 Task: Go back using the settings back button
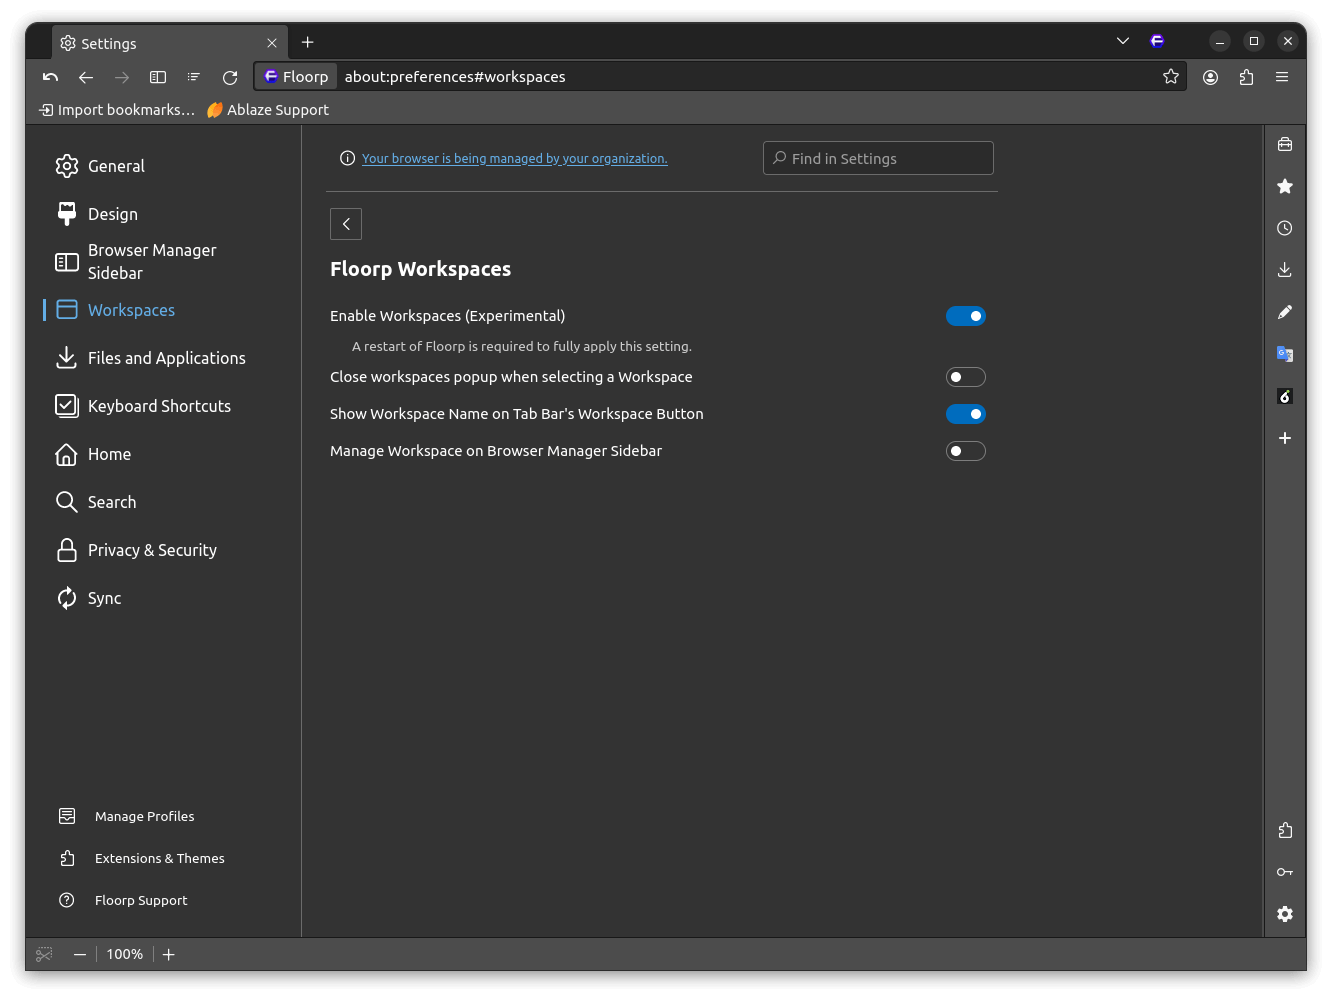coord(346,224)
